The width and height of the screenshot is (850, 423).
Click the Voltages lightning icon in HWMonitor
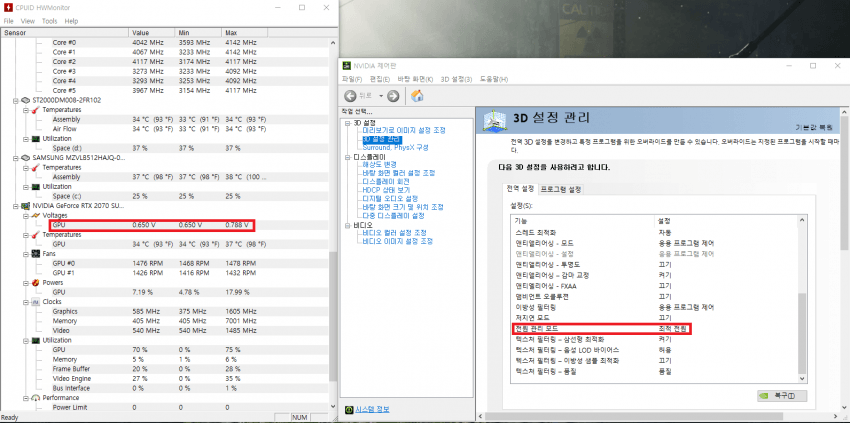(35, 216)
